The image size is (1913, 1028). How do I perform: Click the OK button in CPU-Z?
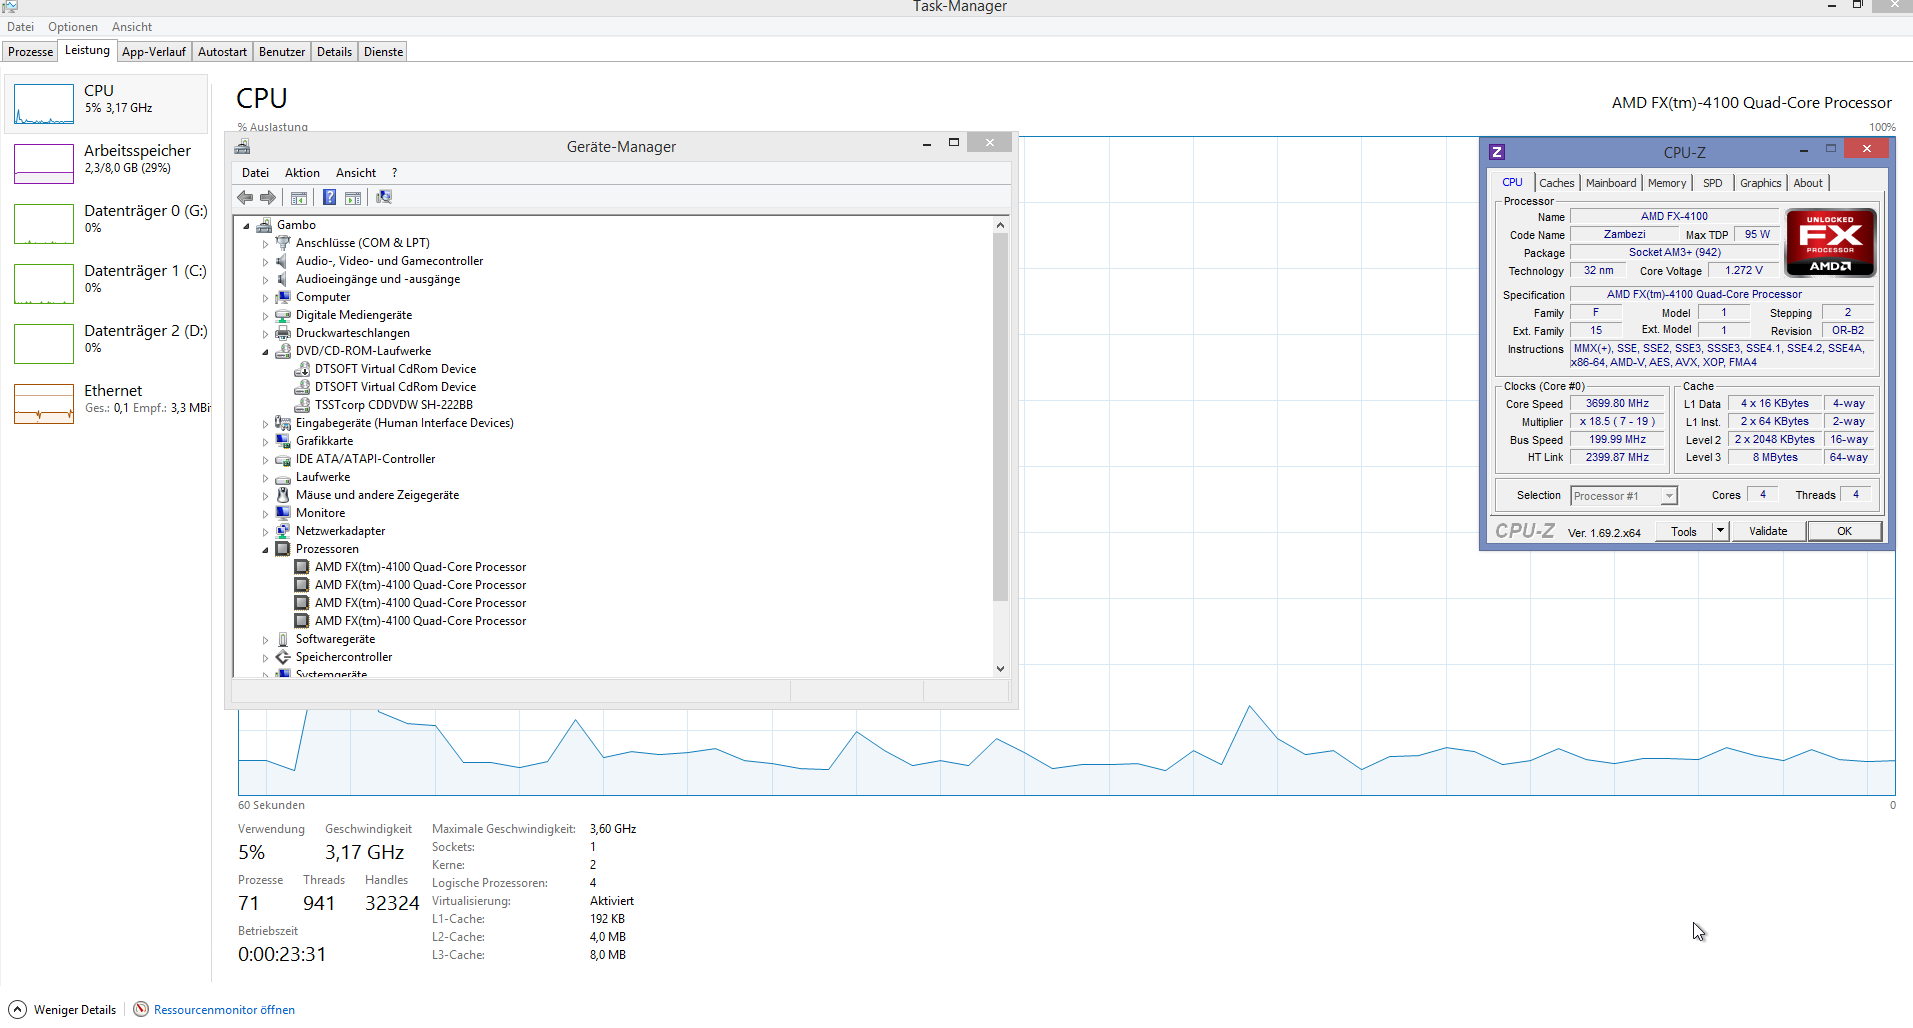click(1844, 531)
